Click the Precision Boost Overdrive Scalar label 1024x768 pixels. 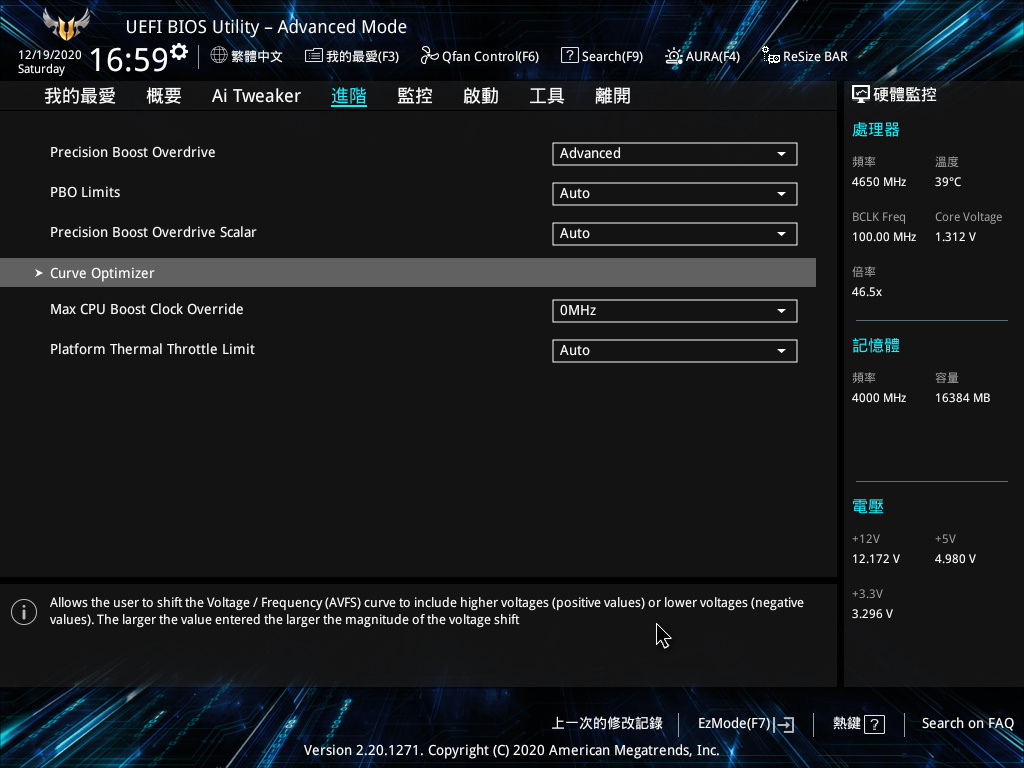click(153, 232)
